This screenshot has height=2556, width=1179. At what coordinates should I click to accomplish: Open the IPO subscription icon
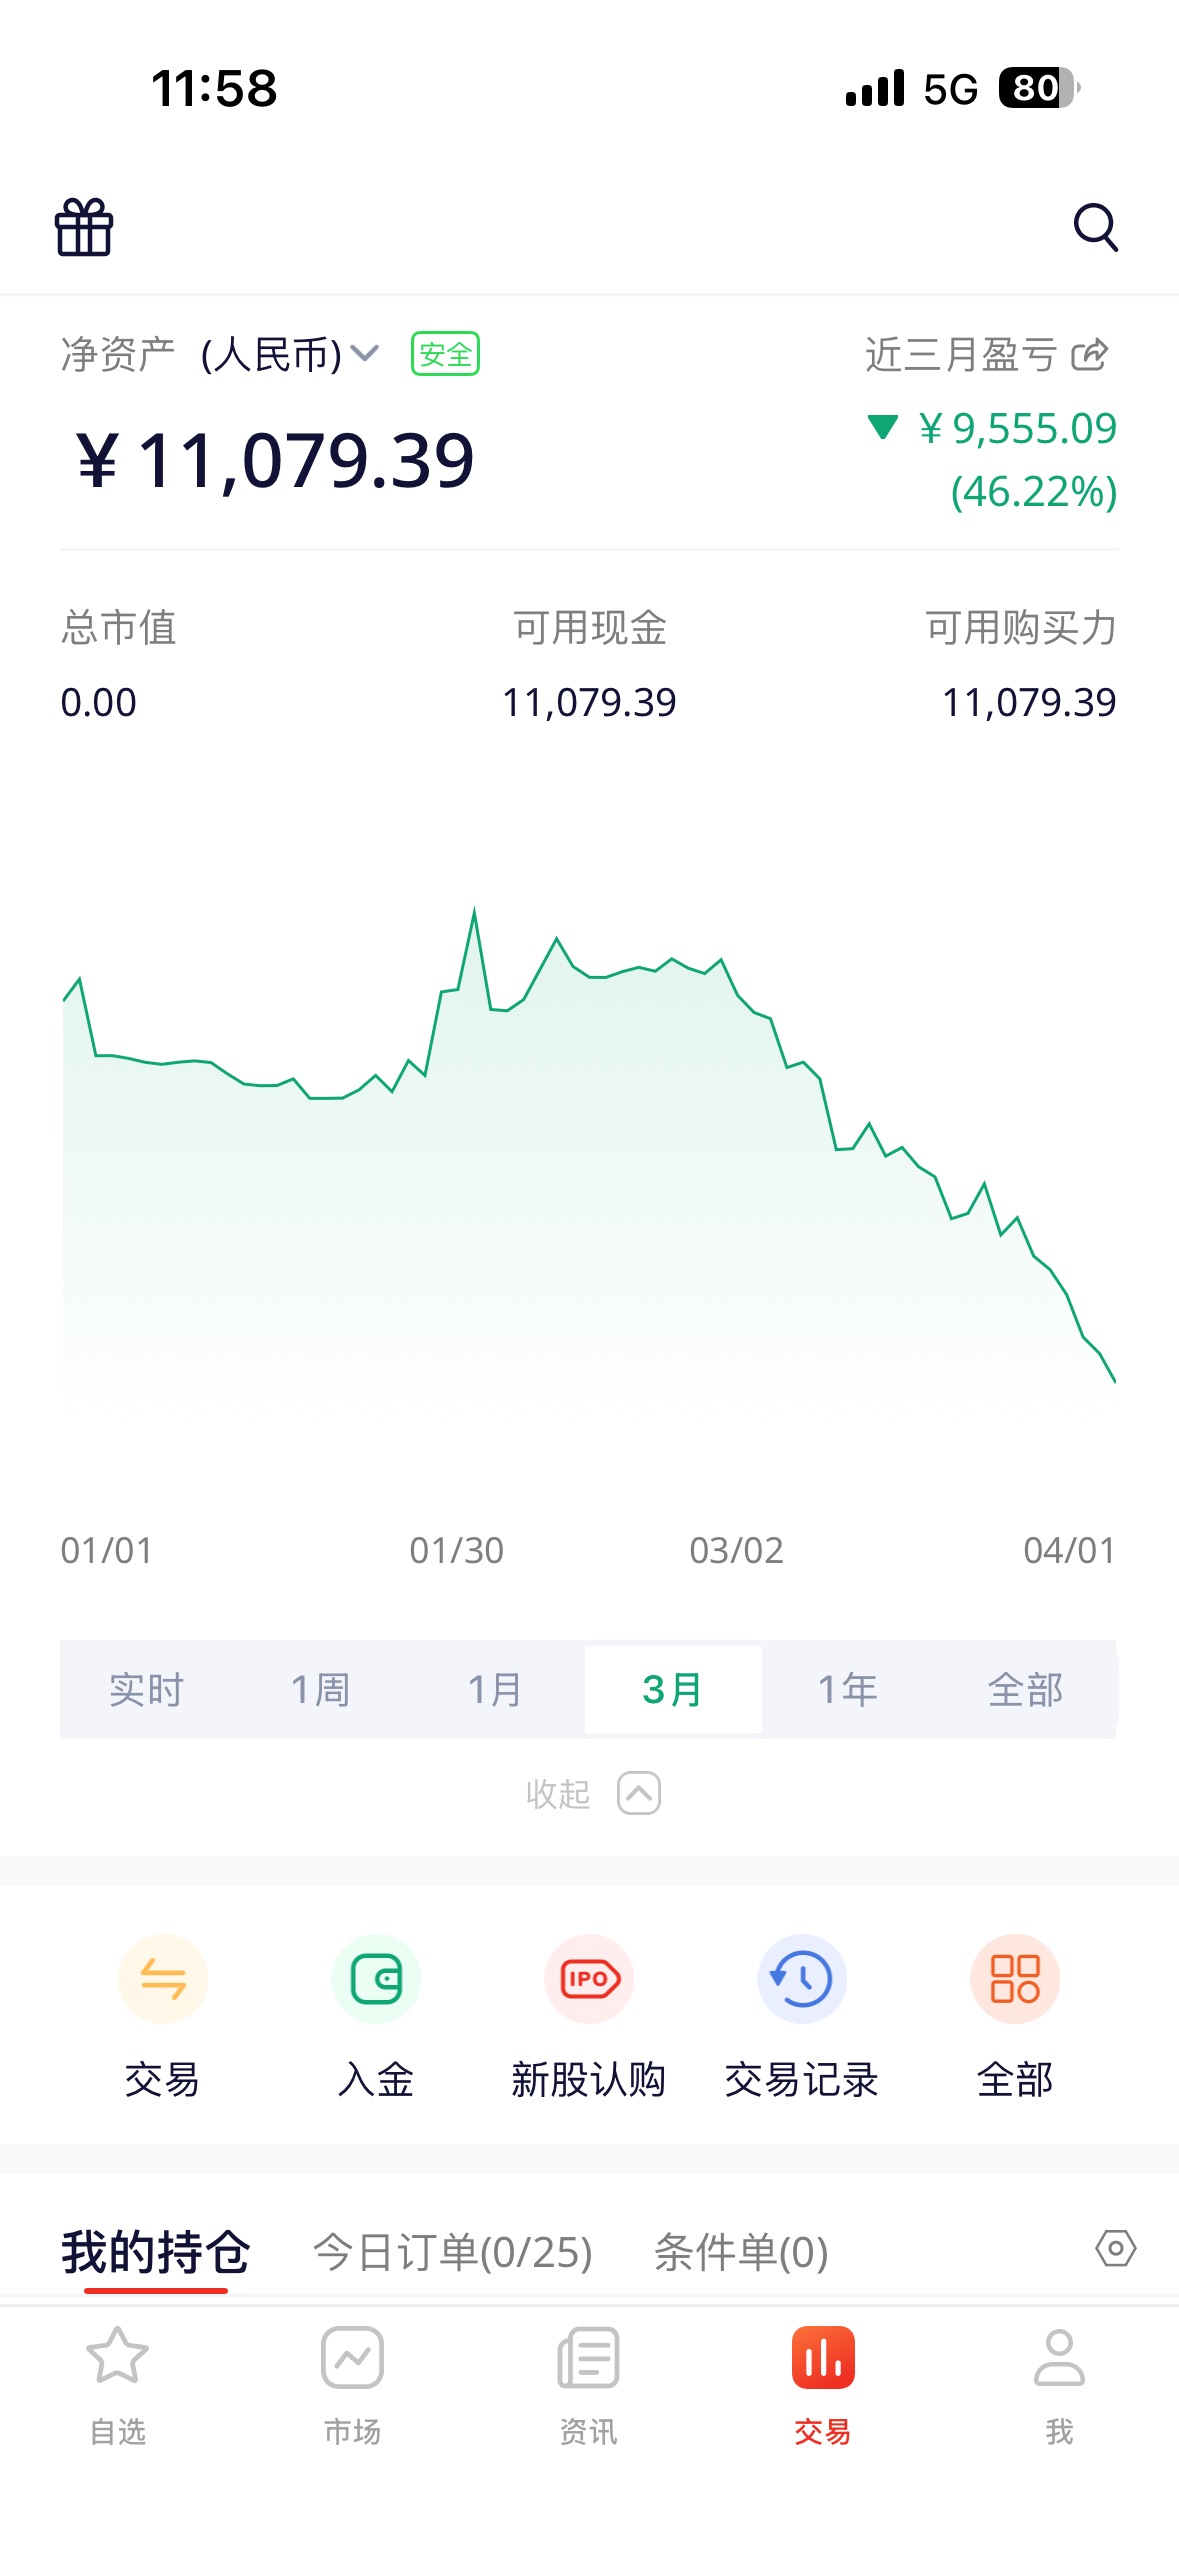[589, 1979]
